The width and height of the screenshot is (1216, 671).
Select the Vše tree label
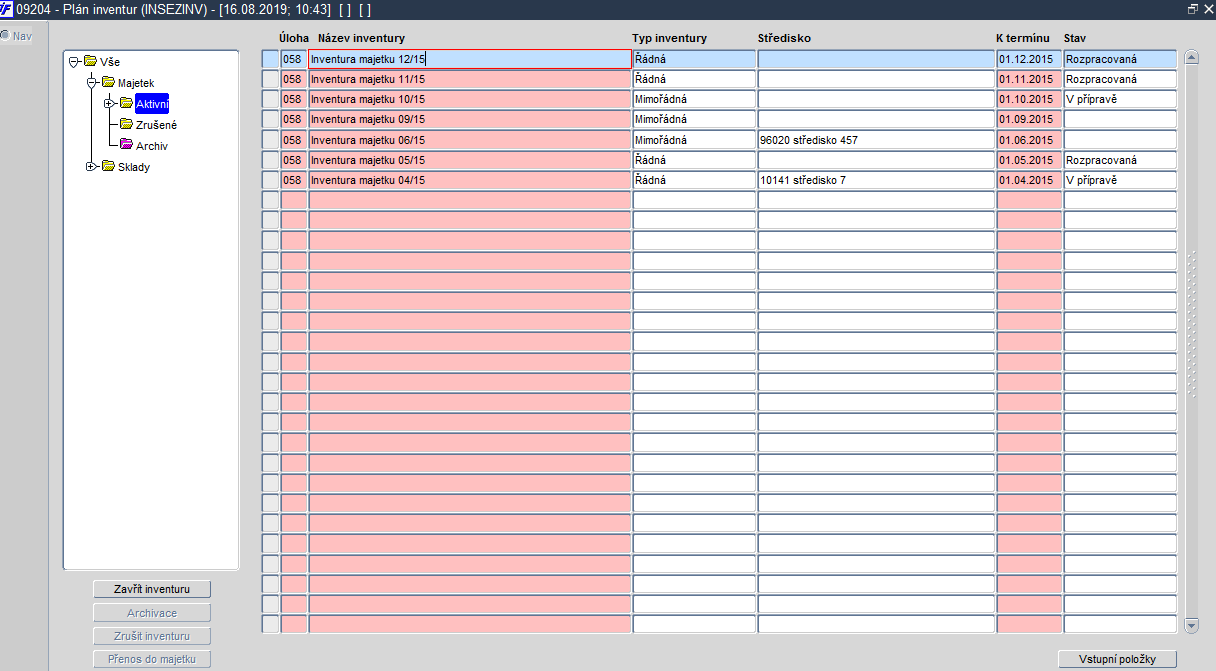pyautogui.click(x=110, y=62)
